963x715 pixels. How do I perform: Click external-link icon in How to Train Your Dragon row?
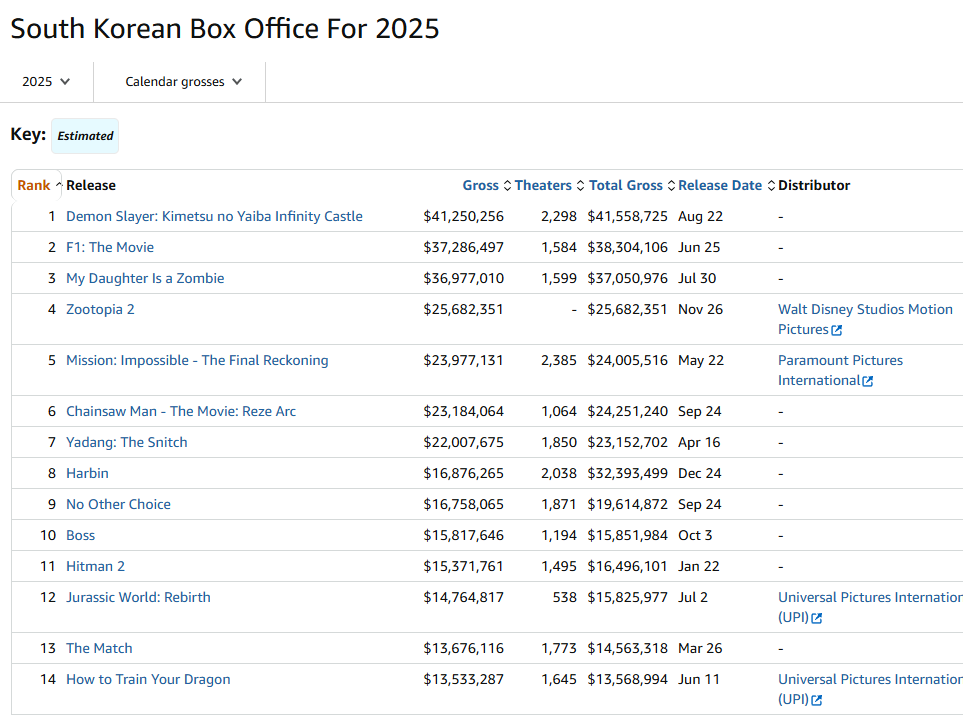[x=816, y=700]
